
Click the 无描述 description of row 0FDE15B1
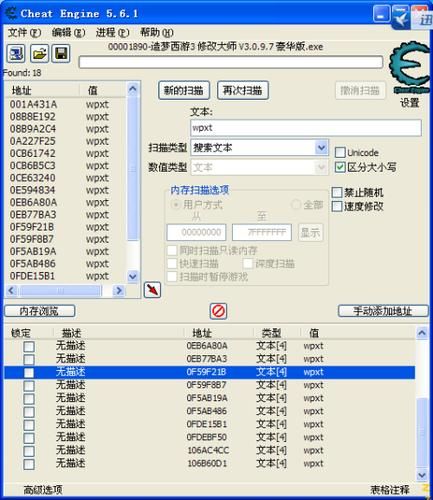(71, 424)
